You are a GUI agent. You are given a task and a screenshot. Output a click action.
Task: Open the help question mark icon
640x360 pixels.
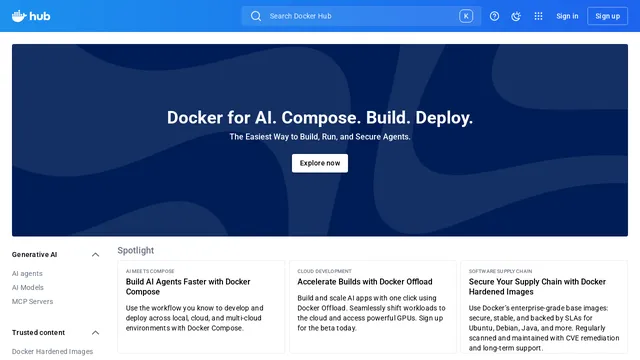pyautogui.click(x=494, y=16)
